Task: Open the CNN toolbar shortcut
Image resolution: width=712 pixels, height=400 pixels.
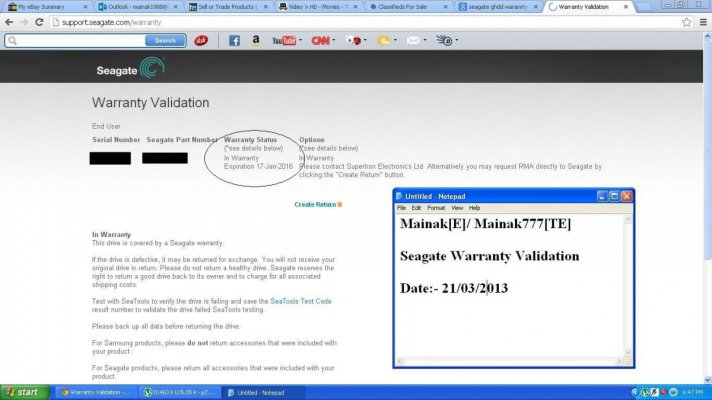Action: [320, 40]
